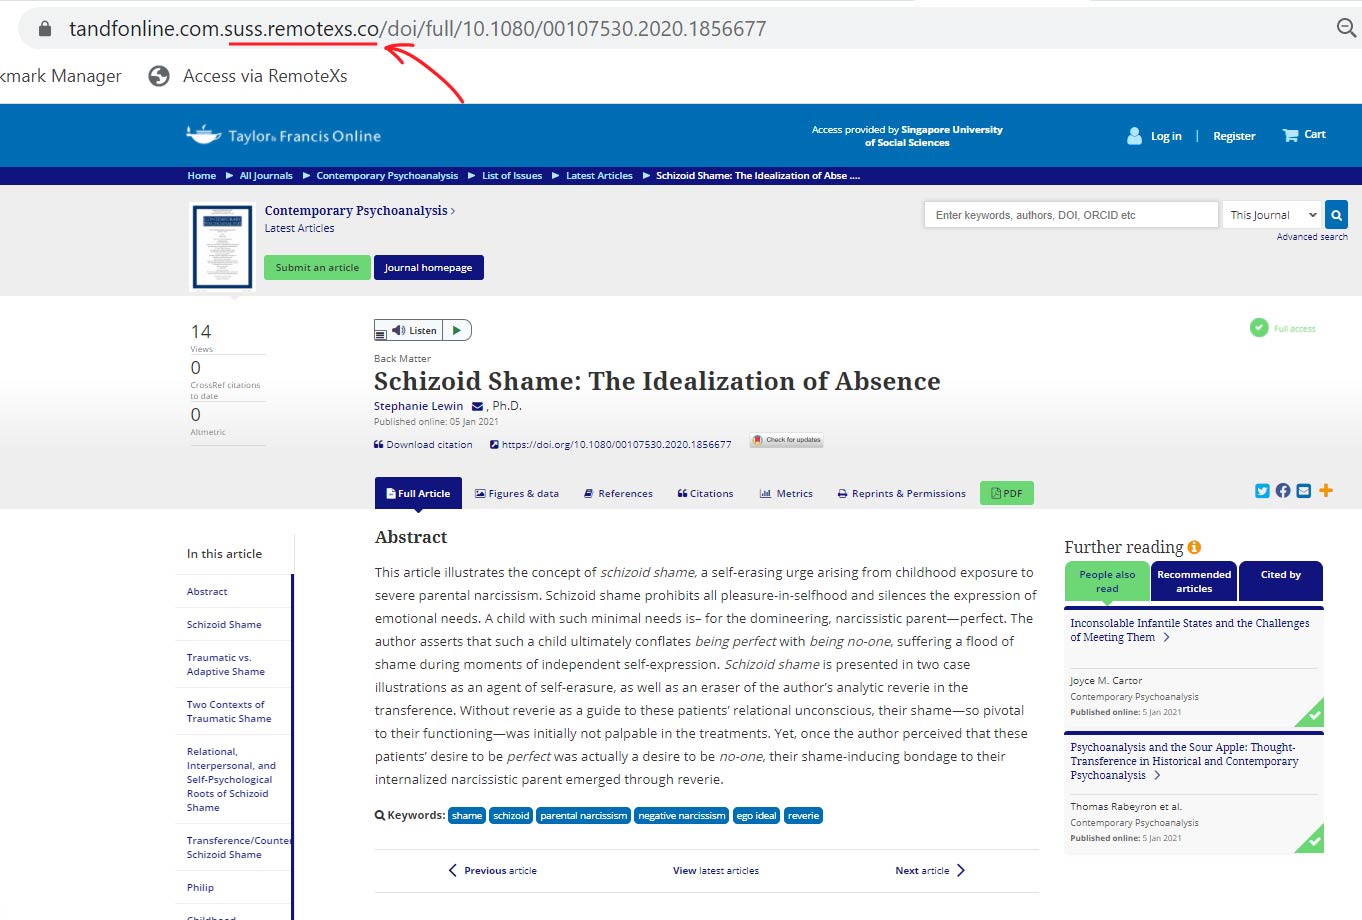The width and height of the screenshot is (1362, 920).
Task: Select the parental narcissism keyword tag
Action: coord(583,815)
